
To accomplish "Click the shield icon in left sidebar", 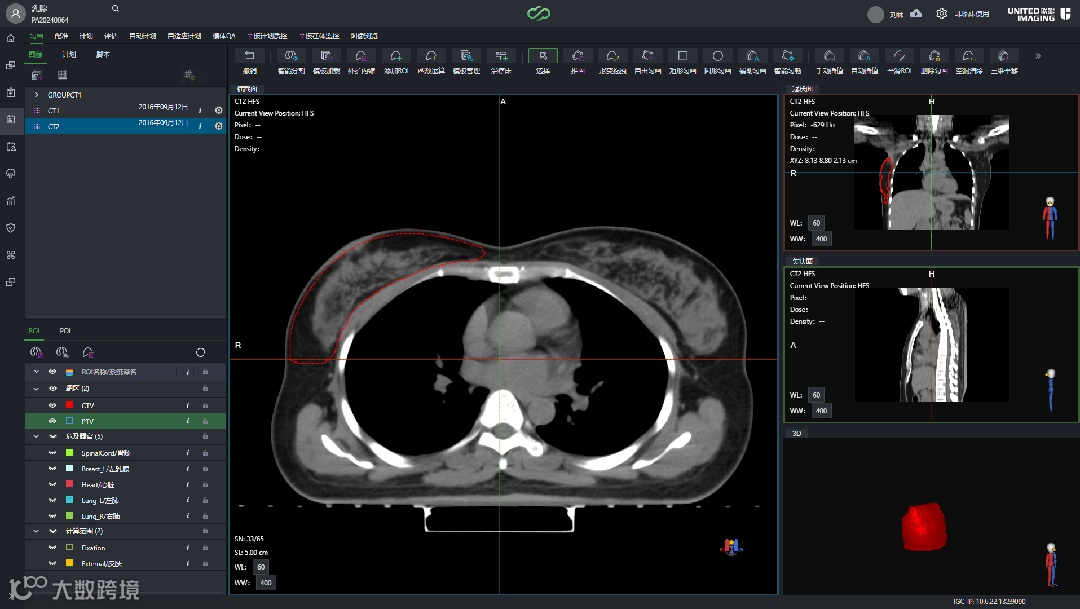I will (x=10, y=228).
